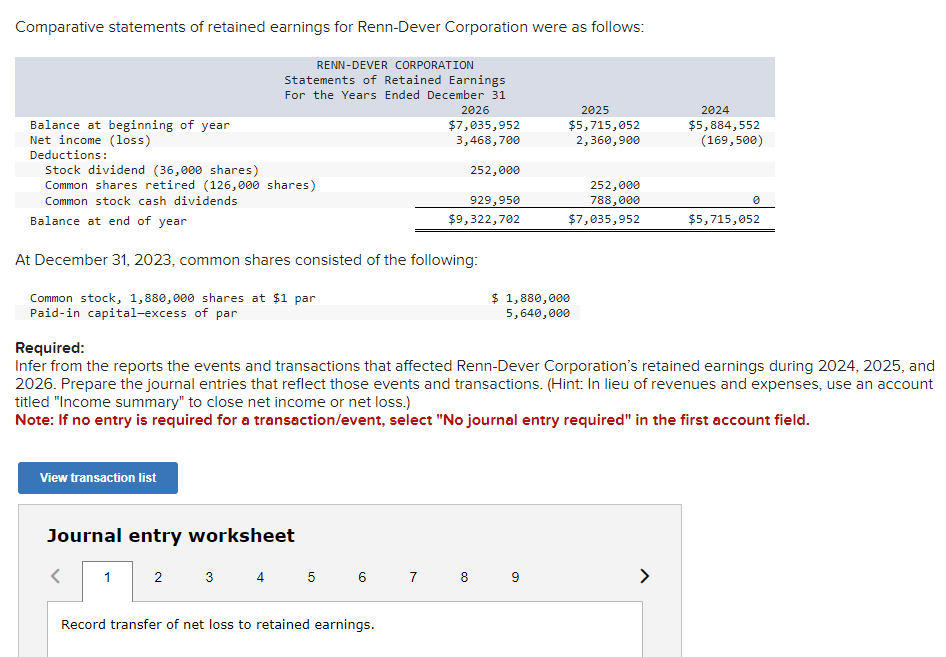This screenshot has height=657, width=946.
Task: Click the View transaction list button
Action: click(x=97, y=478)
